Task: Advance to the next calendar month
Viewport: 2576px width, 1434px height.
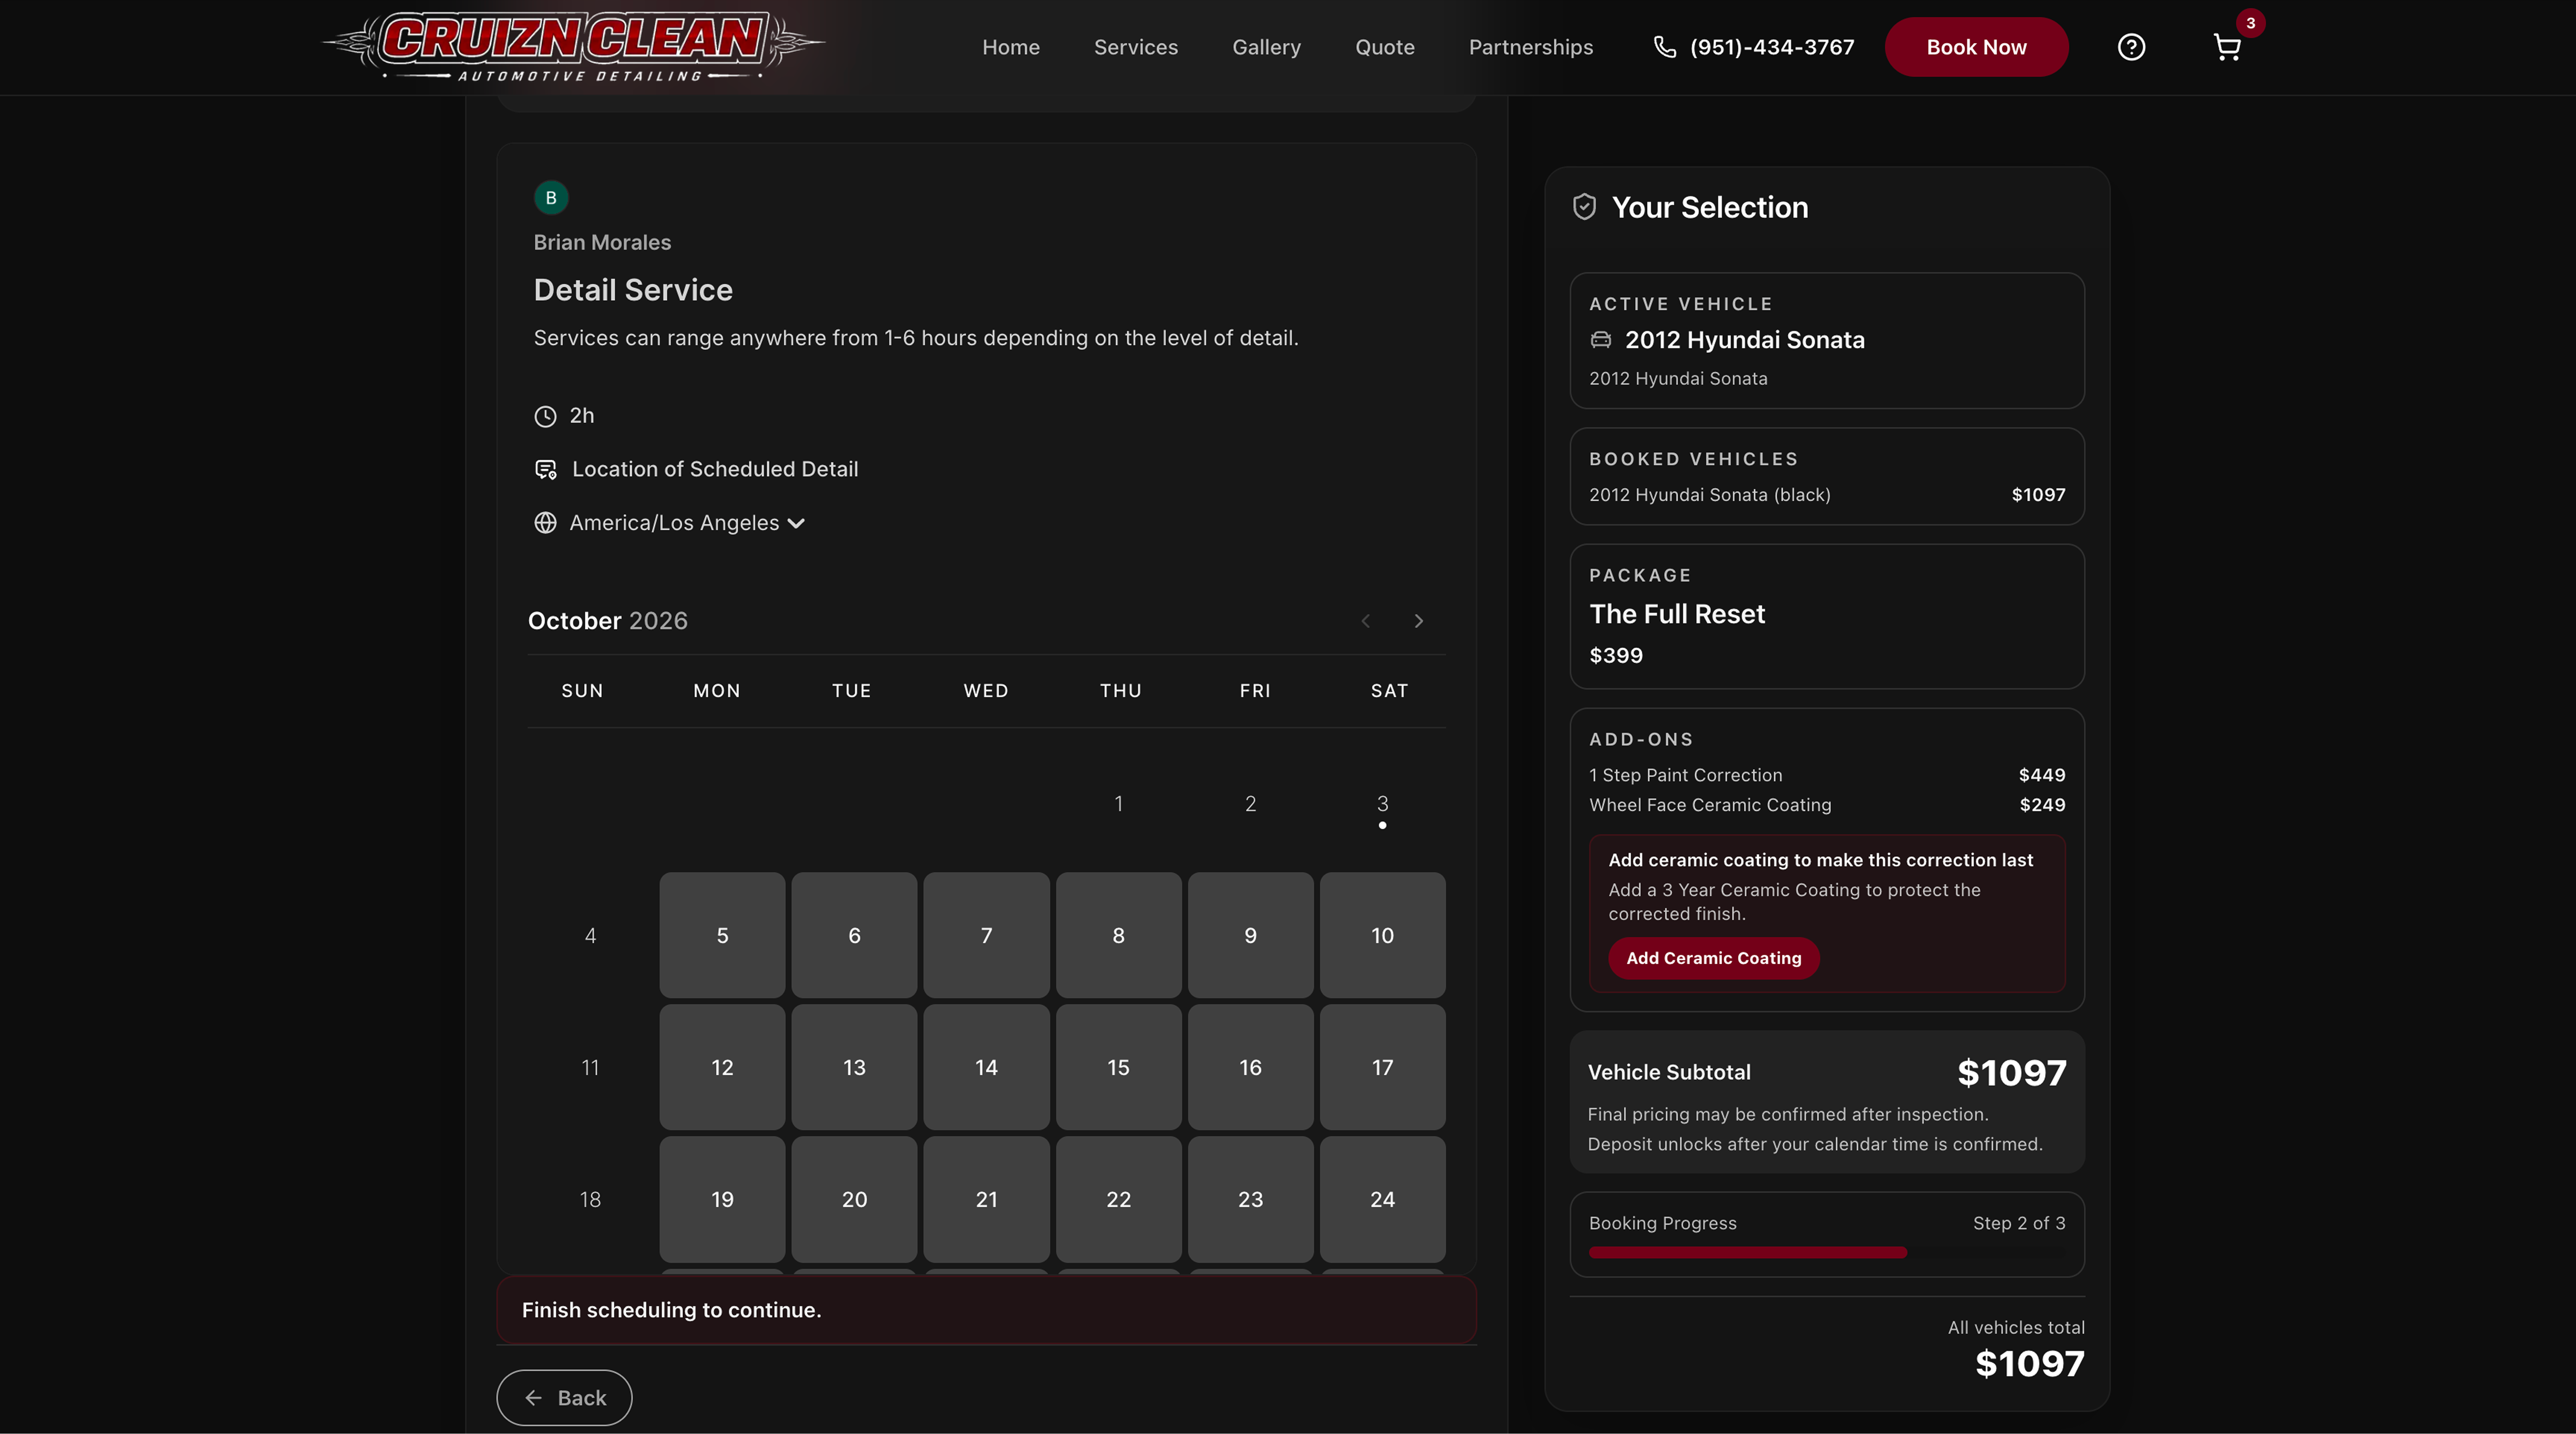Action: coord(1418,621)
